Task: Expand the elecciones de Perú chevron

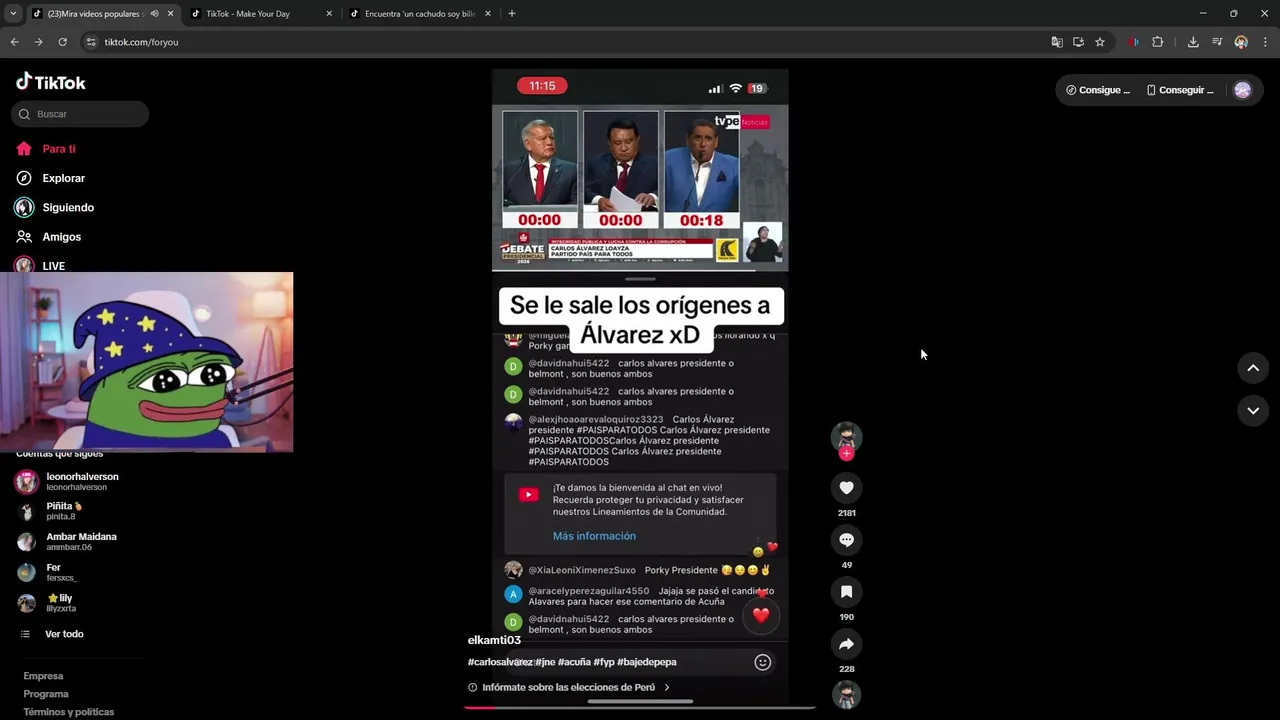Action: click(x=666, y=687)
